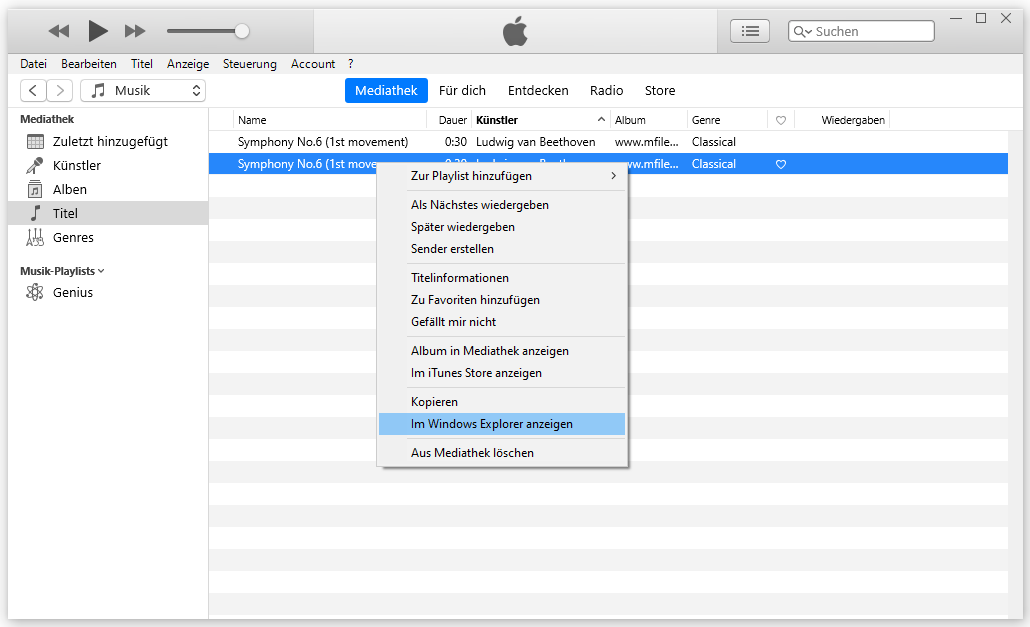This screenshot has height=627, width=1030.
Task: Click the Suchen search field
Action: tap(861, 31)
